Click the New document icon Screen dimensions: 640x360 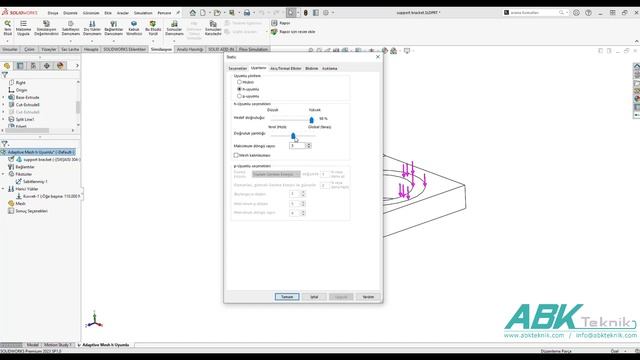[x=203, y=13]
